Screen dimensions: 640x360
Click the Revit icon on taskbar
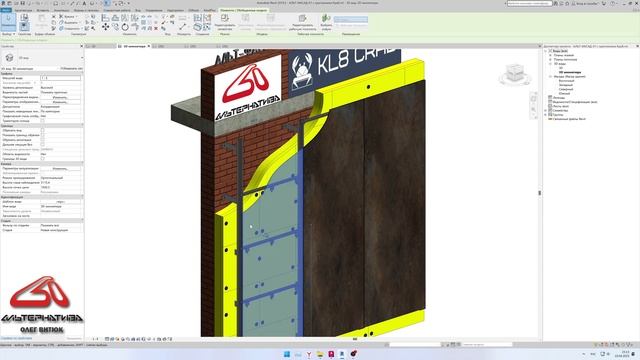tap(342, 354)
